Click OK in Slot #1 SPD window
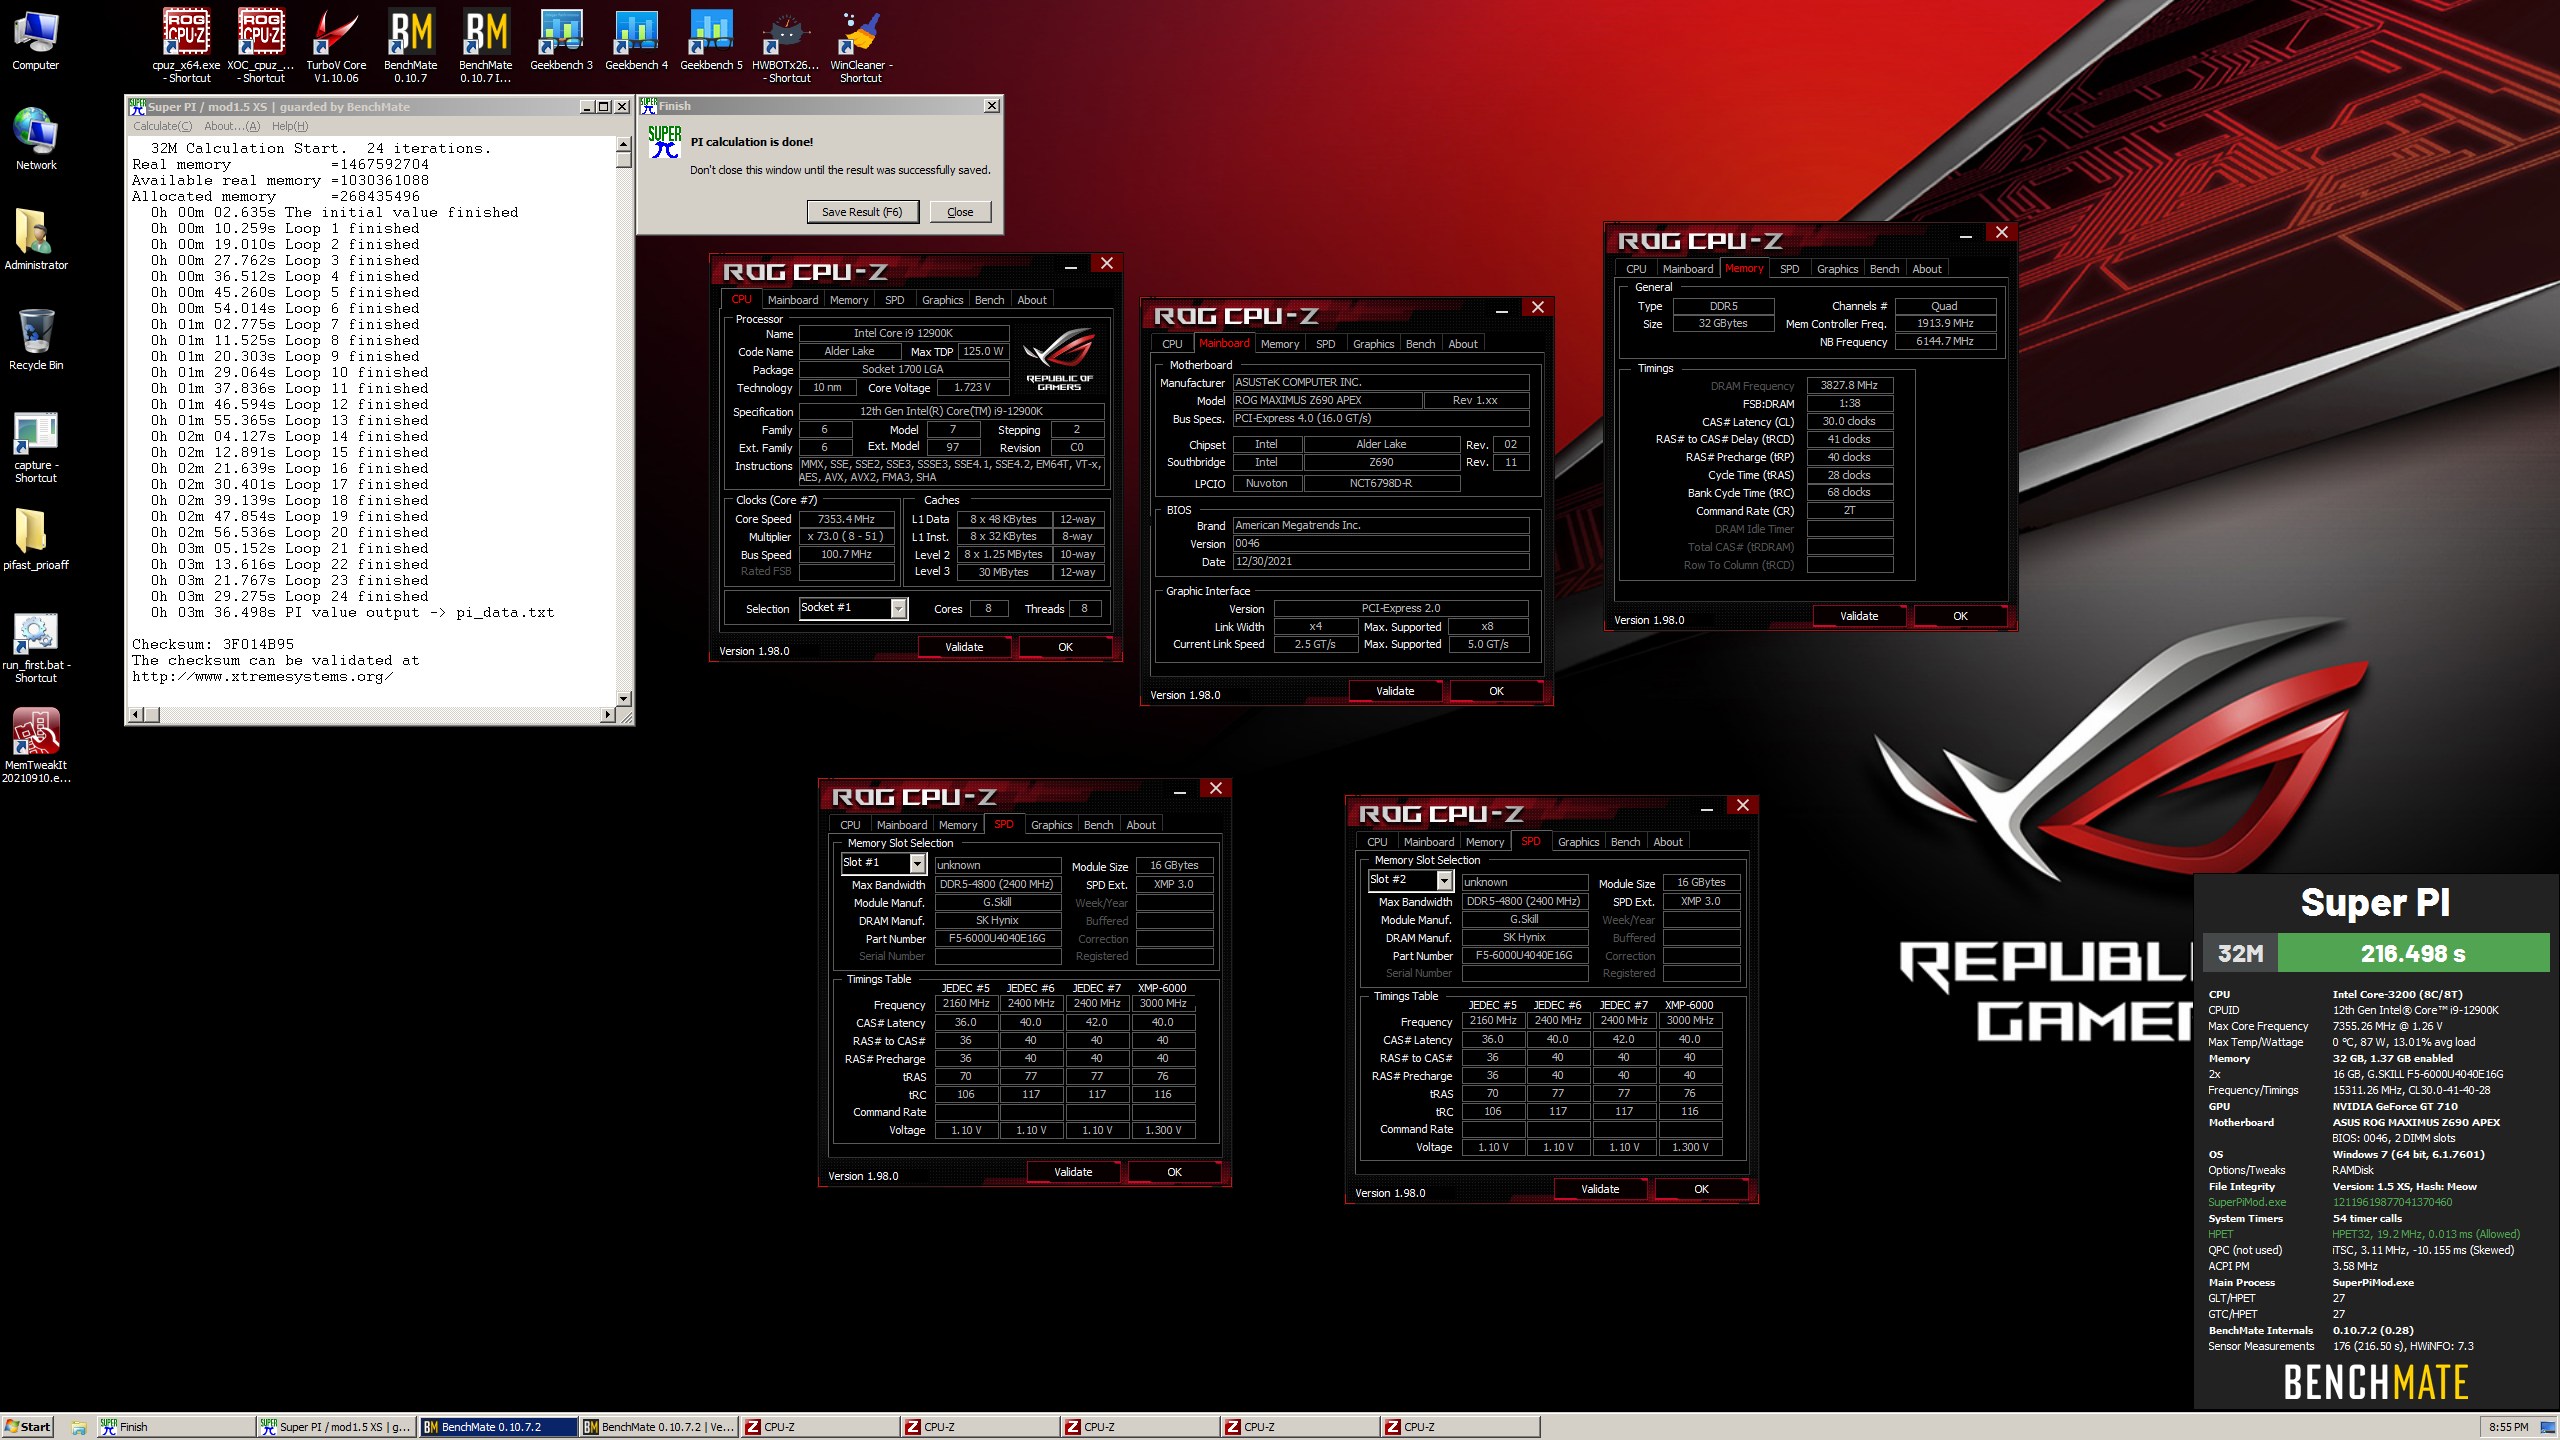Screen dimensions: 2560x1440 [x=1174, y=1172]
